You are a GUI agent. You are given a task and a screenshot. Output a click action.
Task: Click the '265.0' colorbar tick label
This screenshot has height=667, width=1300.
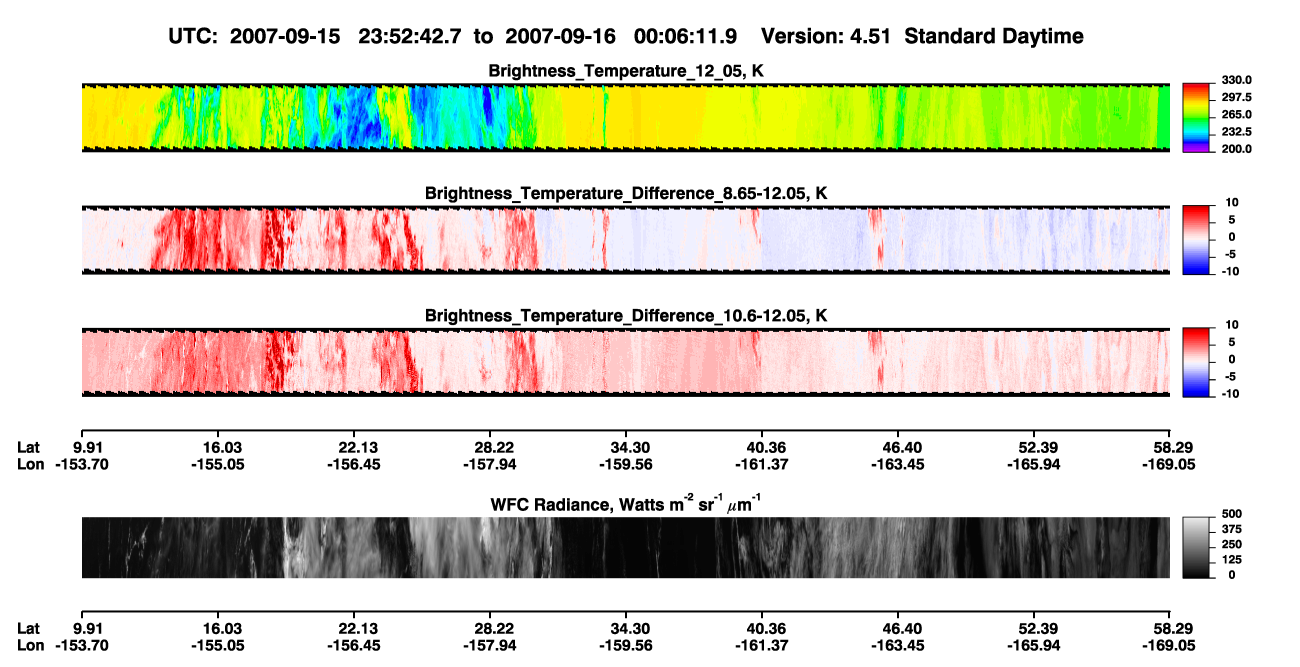coord(1237,115)
